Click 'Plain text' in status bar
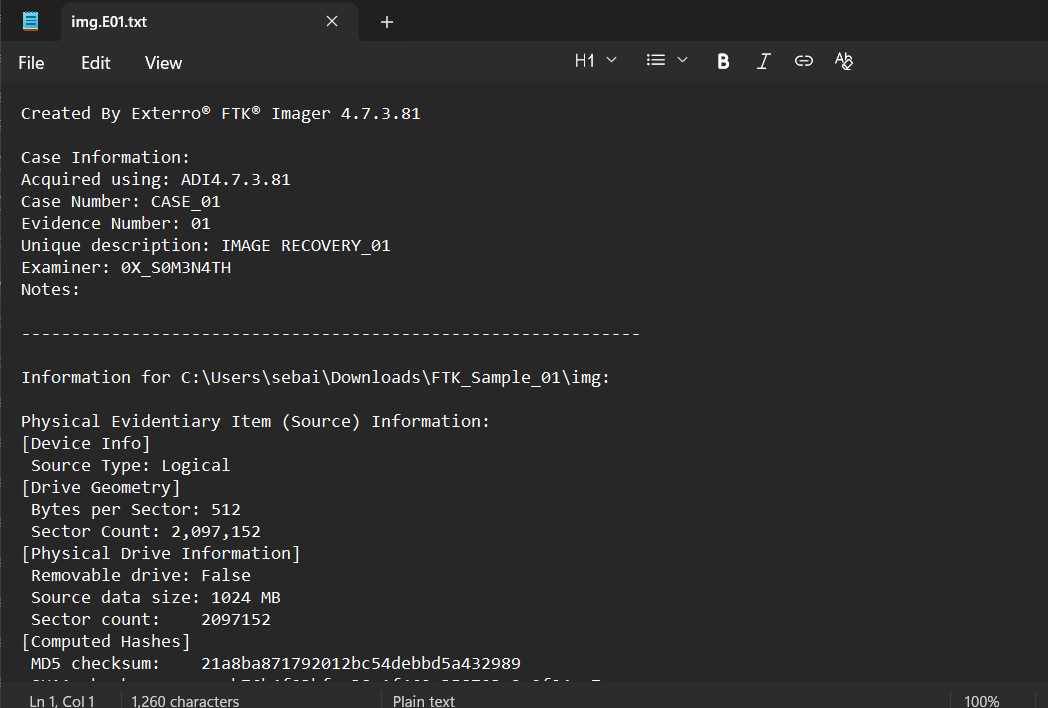The width and height of the screenshot is (1048, 708). point(424,701)
